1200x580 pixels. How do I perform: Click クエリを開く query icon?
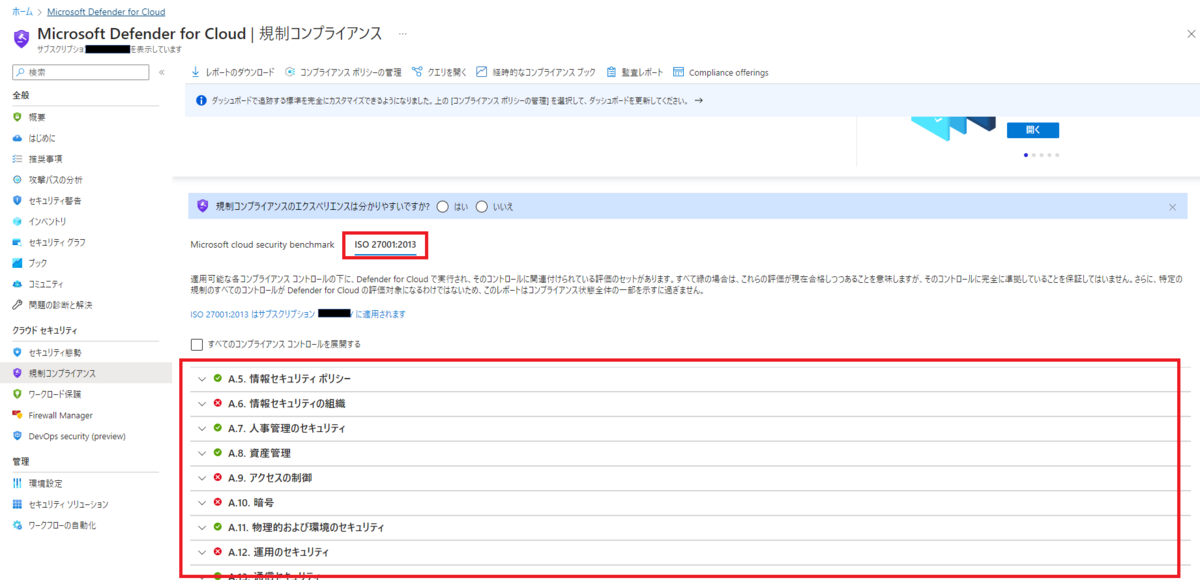pos(417,72)
